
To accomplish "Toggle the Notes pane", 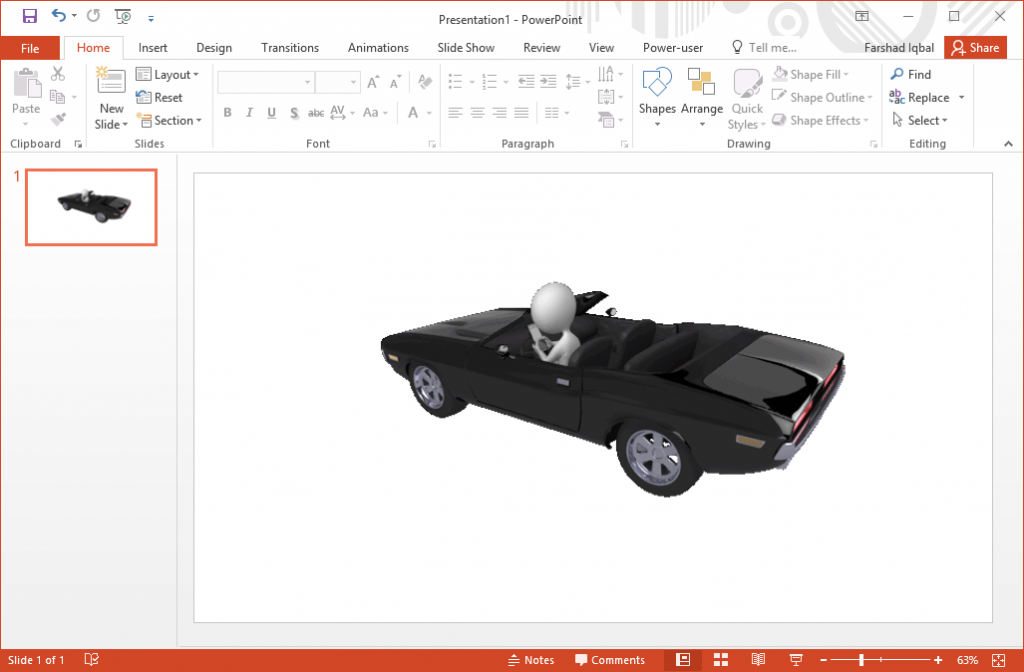I will [x=531, y=660].
